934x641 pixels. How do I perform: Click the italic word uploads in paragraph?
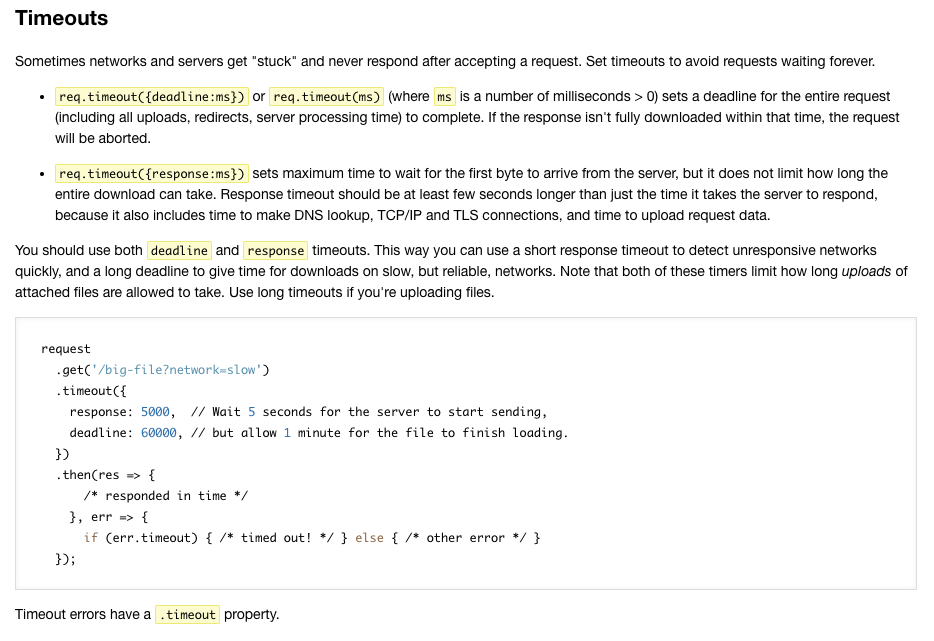point(867,271)
